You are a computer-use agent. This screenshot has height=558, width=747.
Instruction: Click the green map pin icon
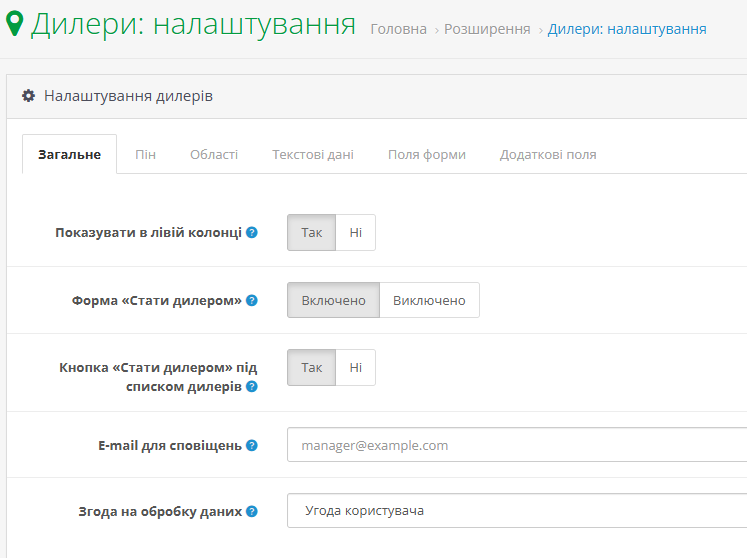click(14, 23)
